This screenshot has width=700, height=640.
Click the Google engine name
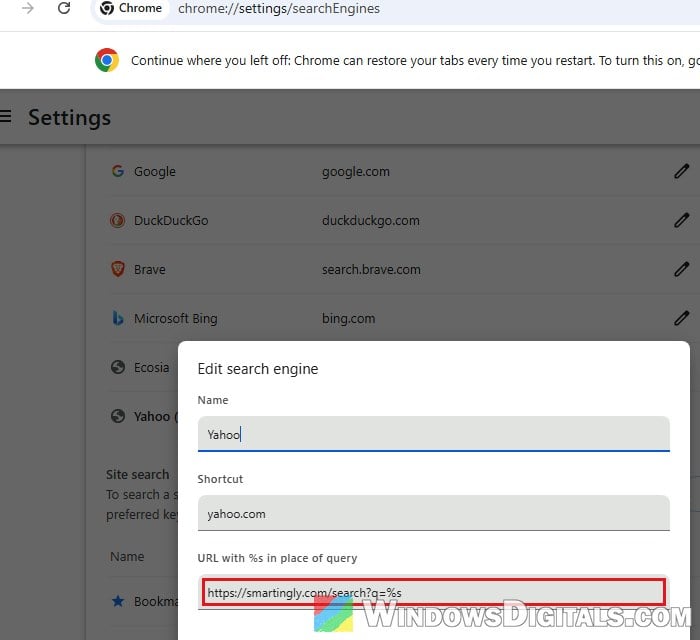pyautogui.click(x=155, y=171)
